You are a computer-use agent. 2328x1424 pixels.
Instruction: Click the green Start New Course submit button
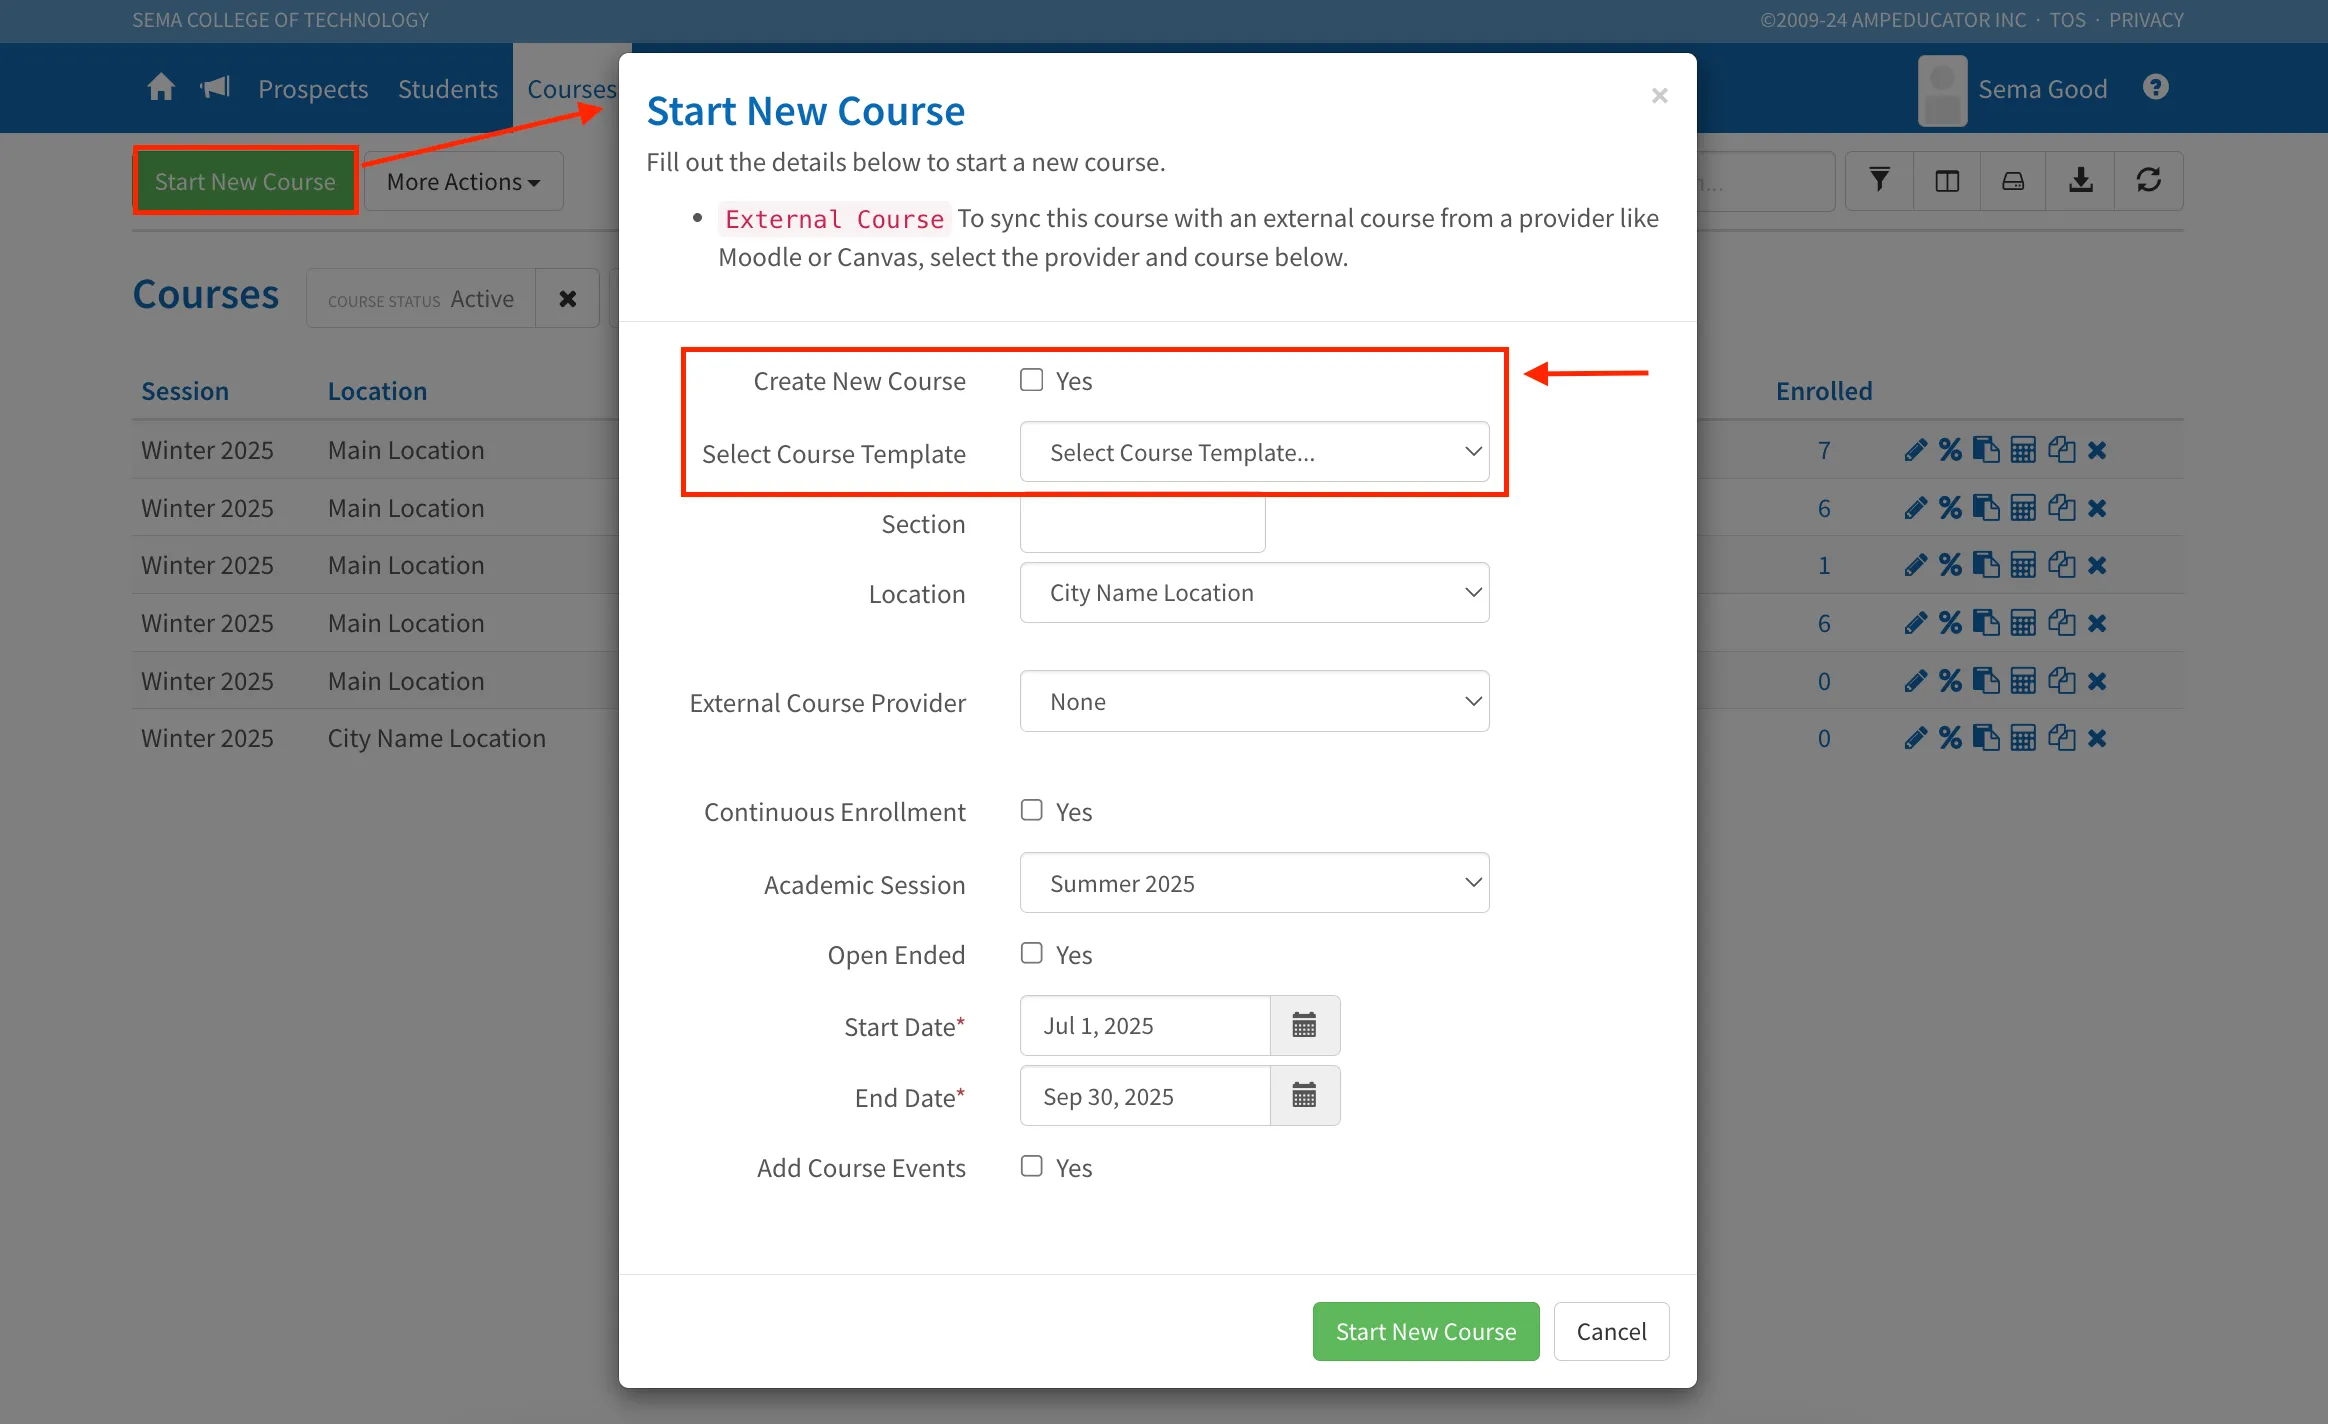pyautogui.click(x=1425, y=1331)
